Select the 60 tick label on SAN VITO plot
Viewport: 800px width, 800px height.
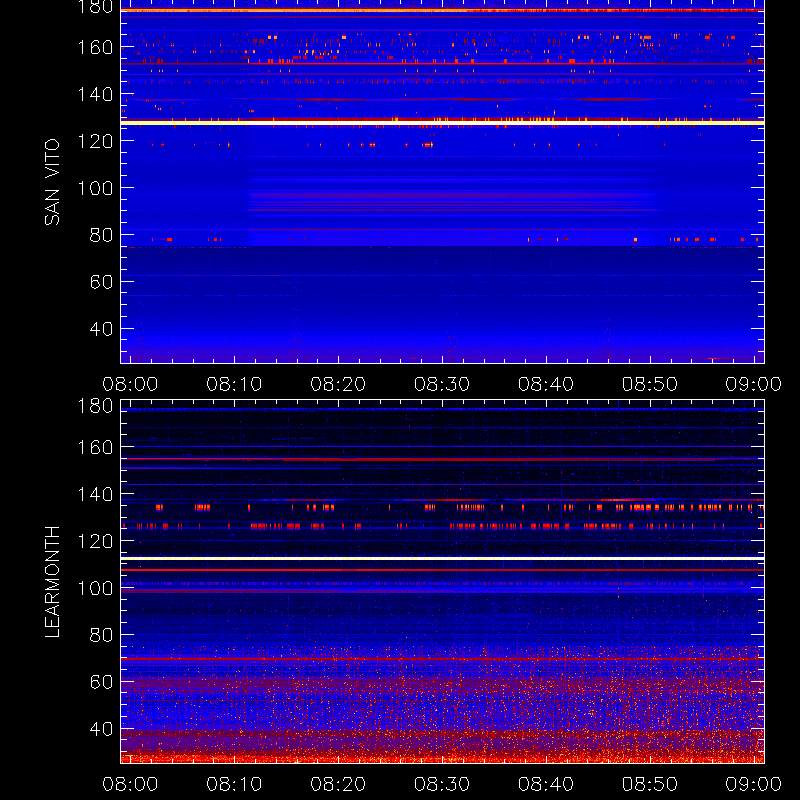(x=102, y=282)
